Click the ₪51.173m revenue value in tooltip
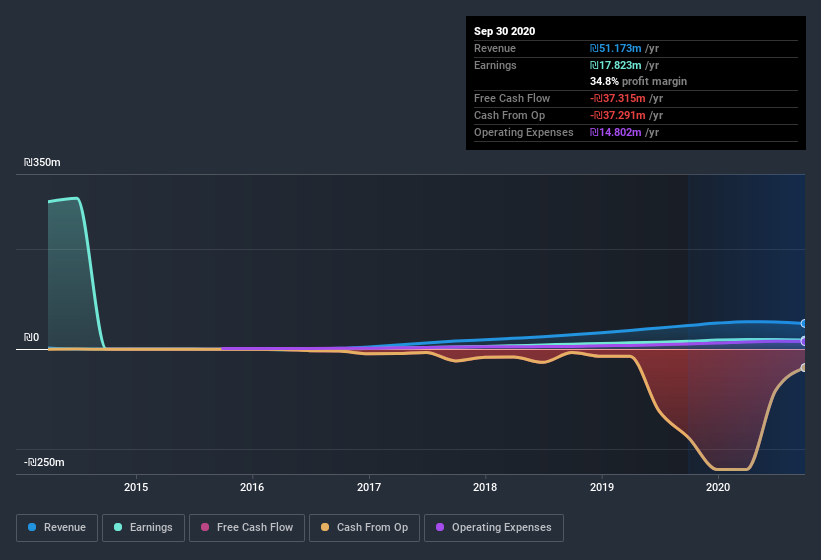The height and width of the screenshot is (560, 821). (x=617, y=48)
